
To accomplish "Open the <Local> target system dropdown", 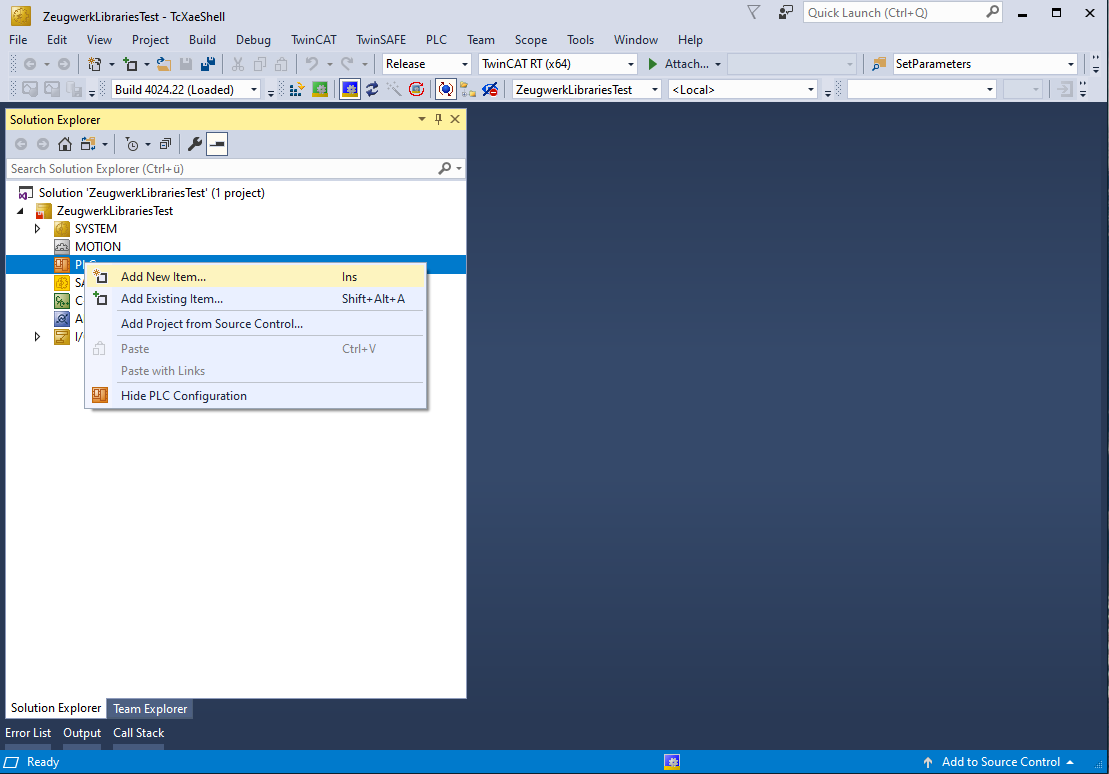I will [x=811, y=90].
